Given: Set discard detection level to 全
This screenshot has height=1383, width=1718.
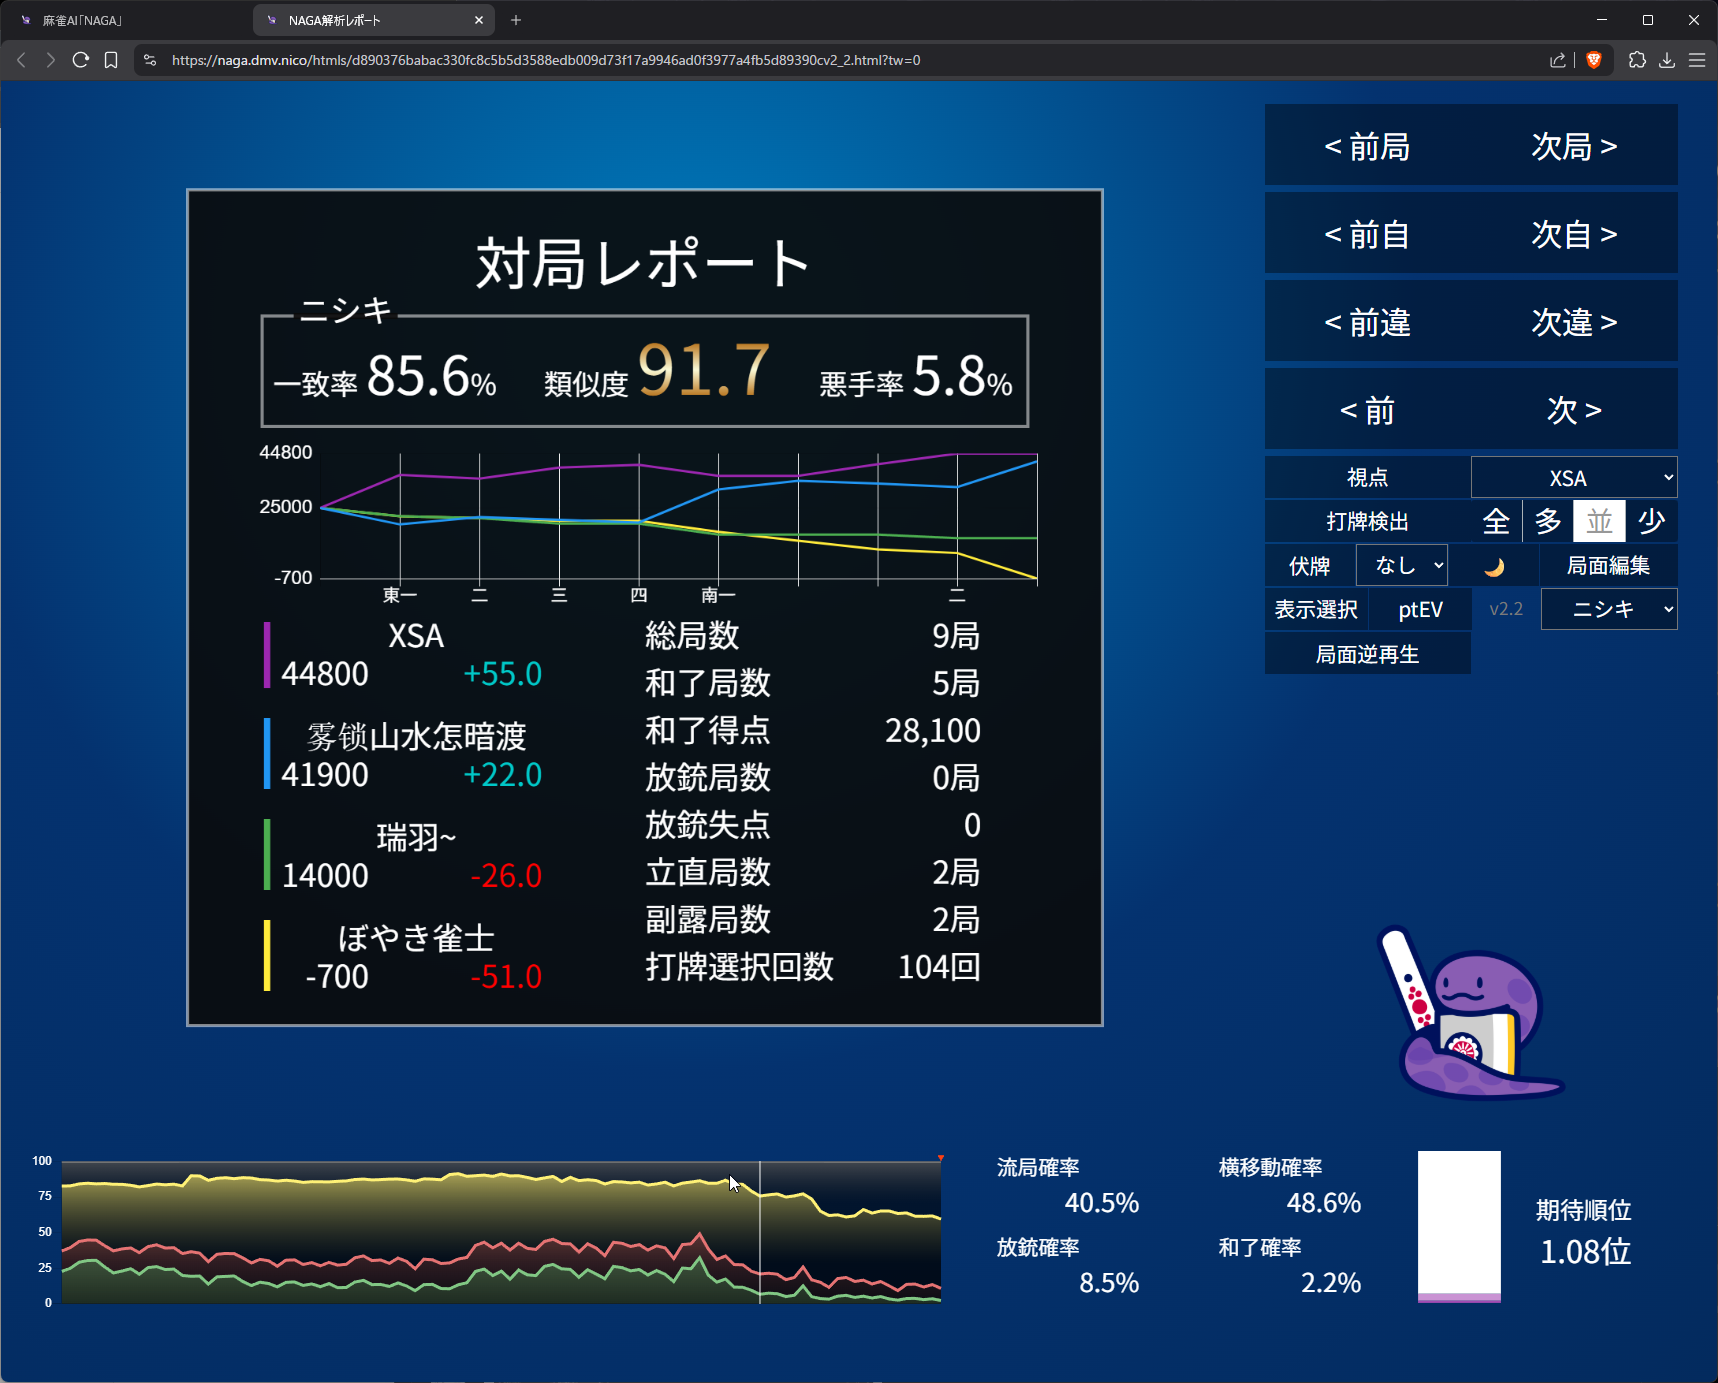Looking at the screenshot, I should coord(1496,521).
